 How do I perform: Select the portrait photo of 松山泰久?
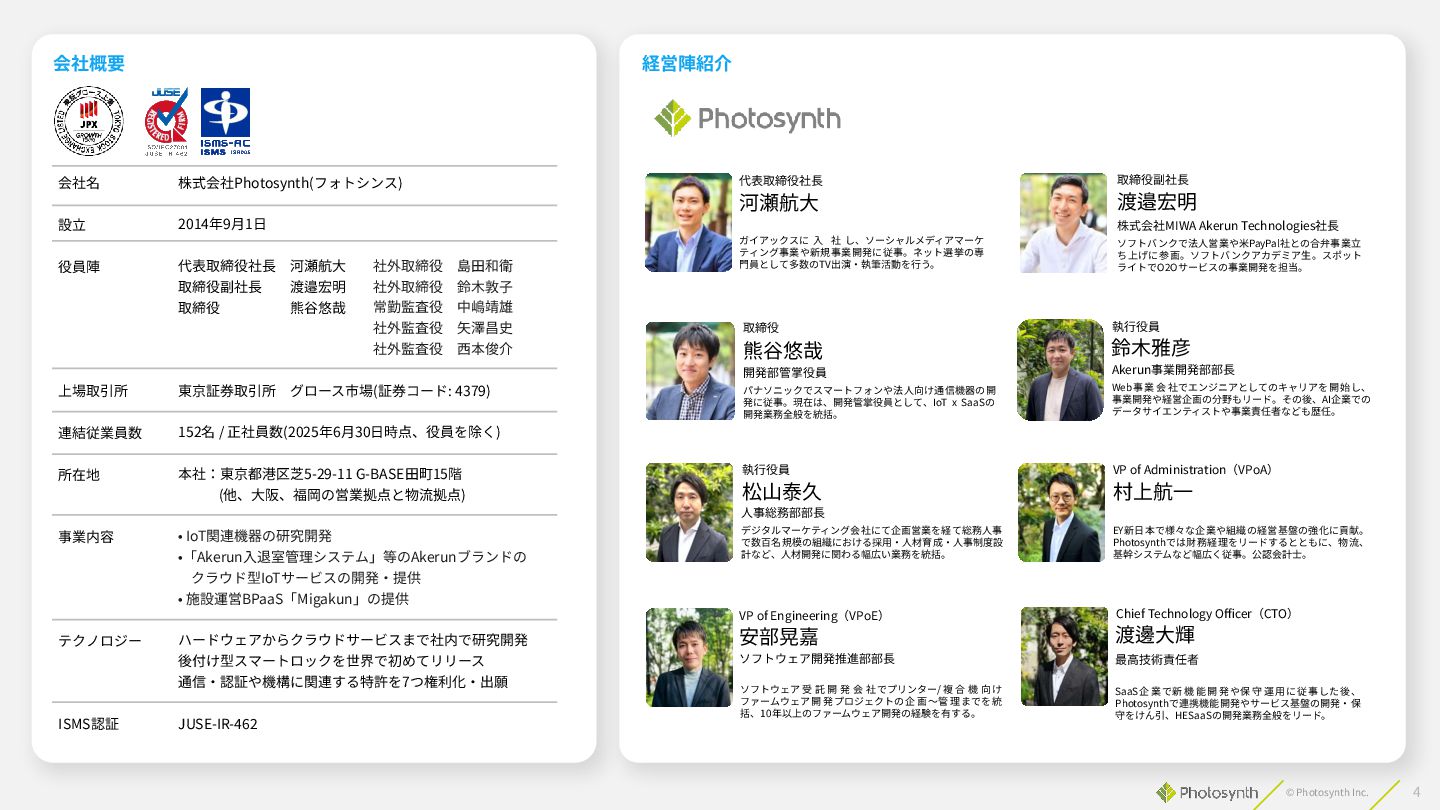tap(689, 512)
